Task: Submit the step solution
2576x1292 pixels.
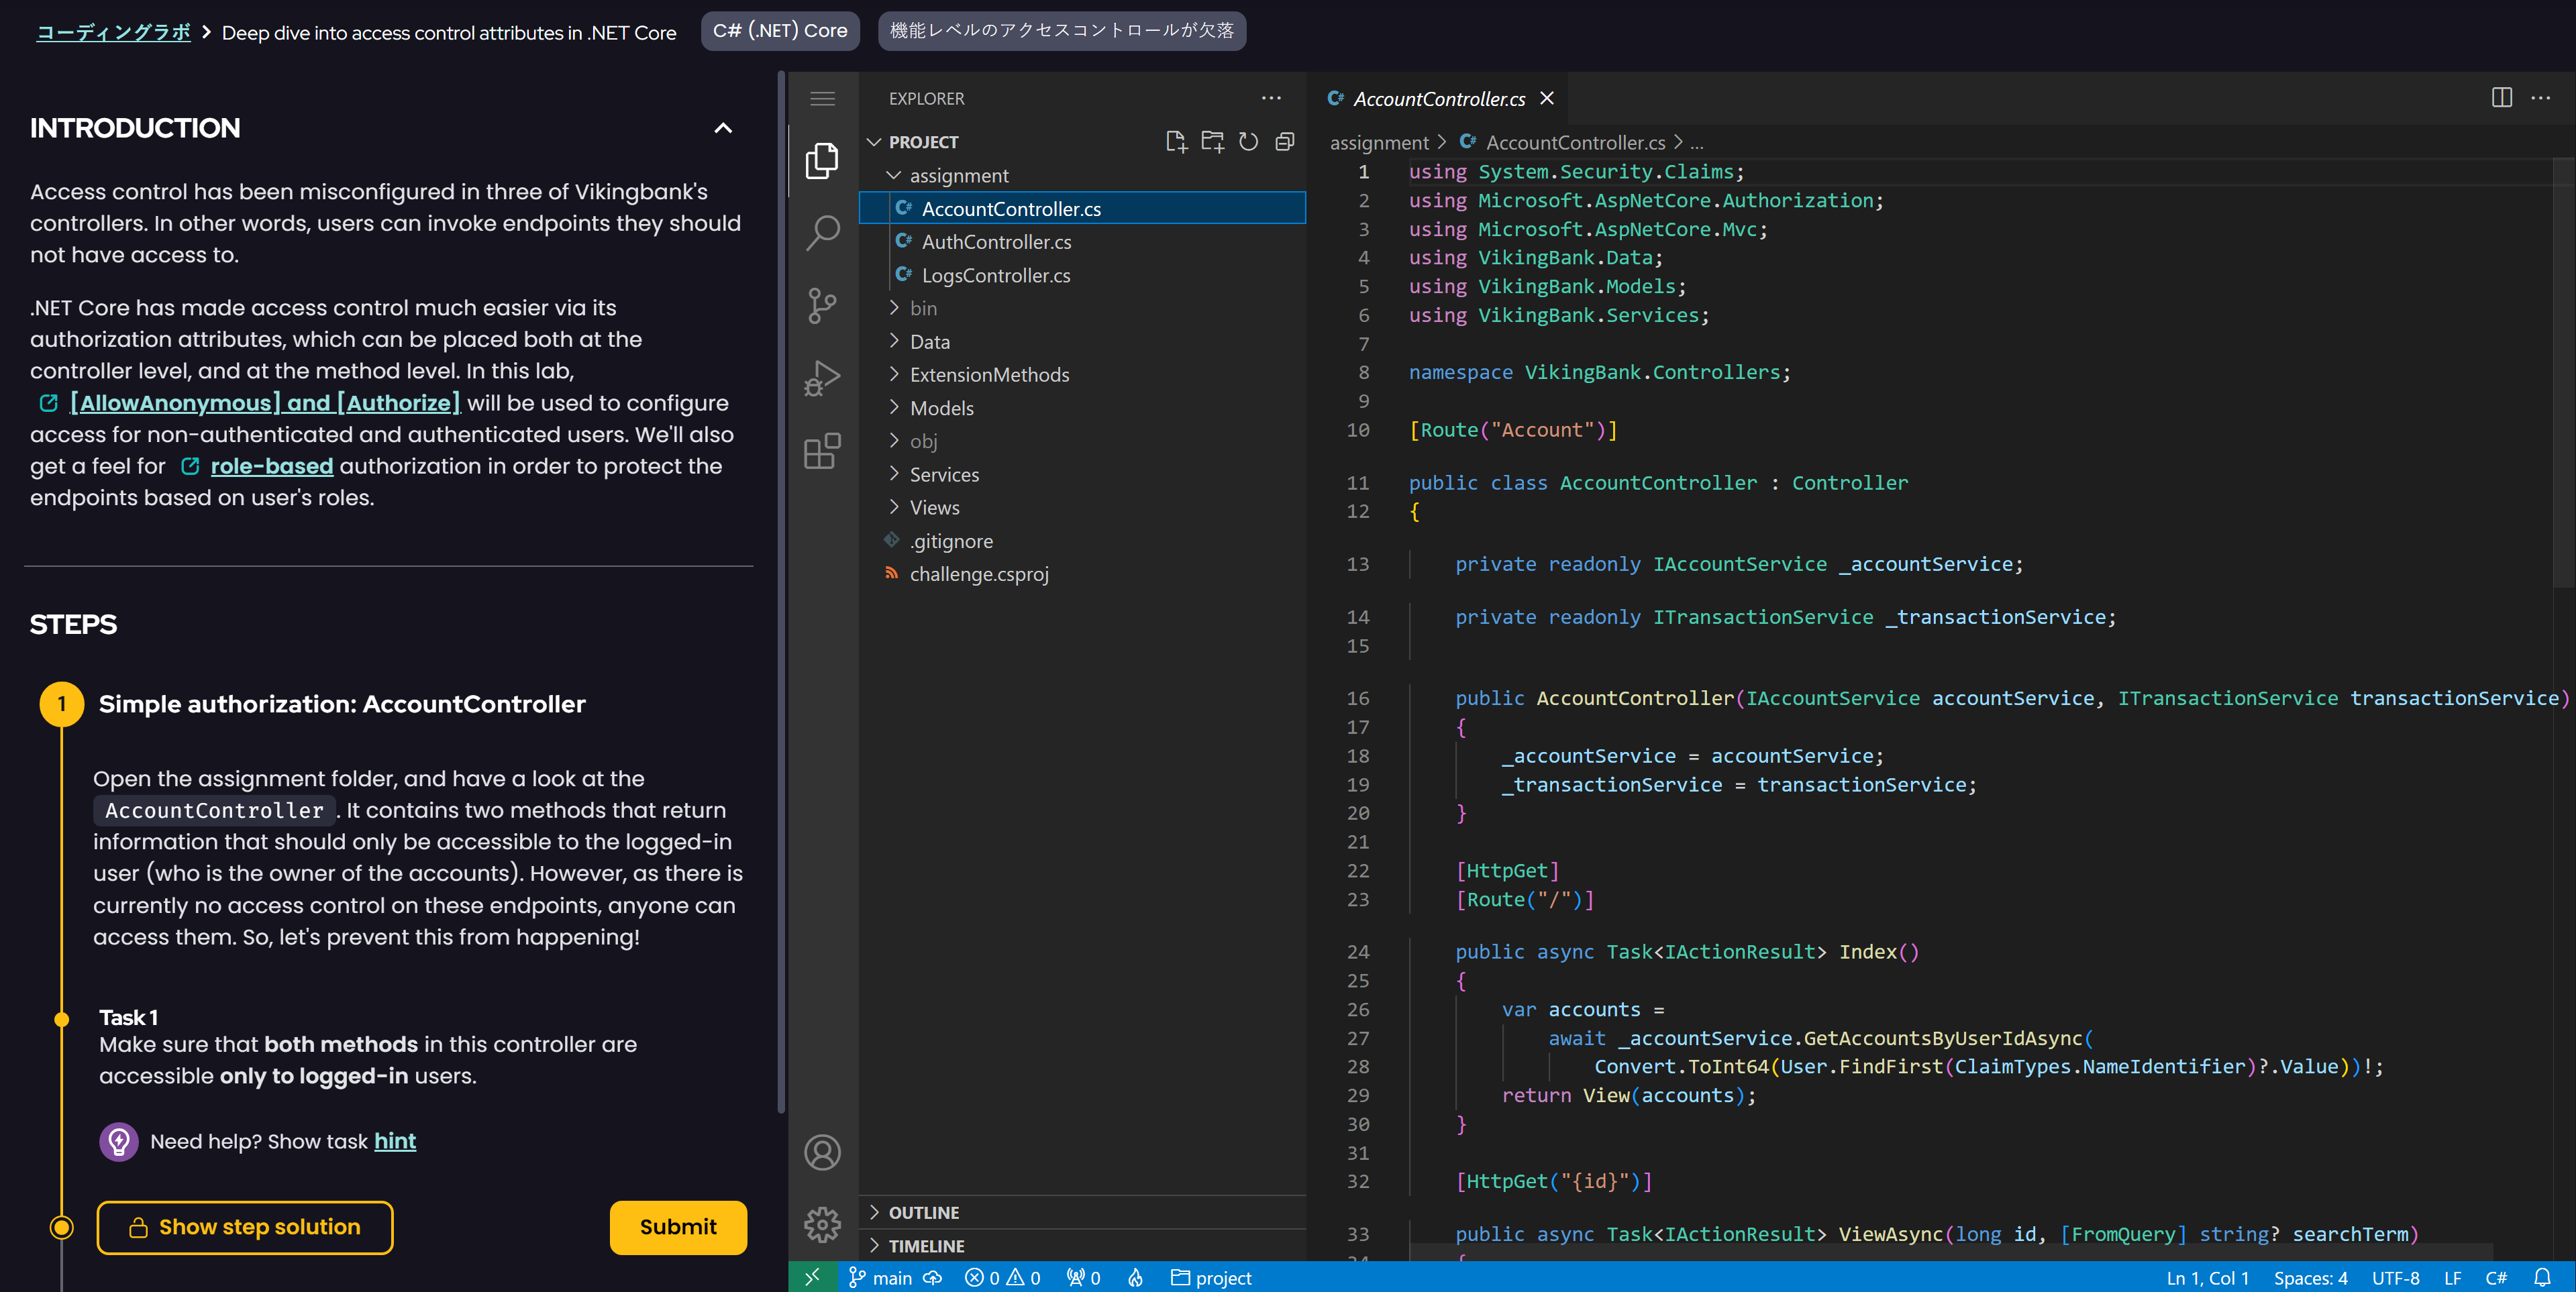Action: tap(678, 1227)
